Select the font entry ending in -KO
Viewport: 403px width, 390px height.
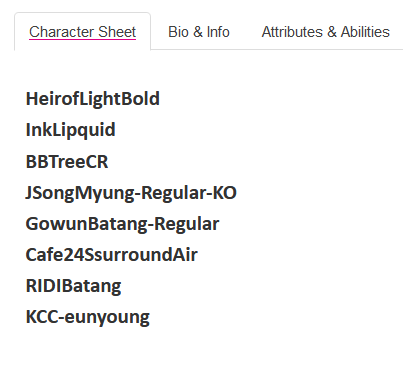point(131,193)
